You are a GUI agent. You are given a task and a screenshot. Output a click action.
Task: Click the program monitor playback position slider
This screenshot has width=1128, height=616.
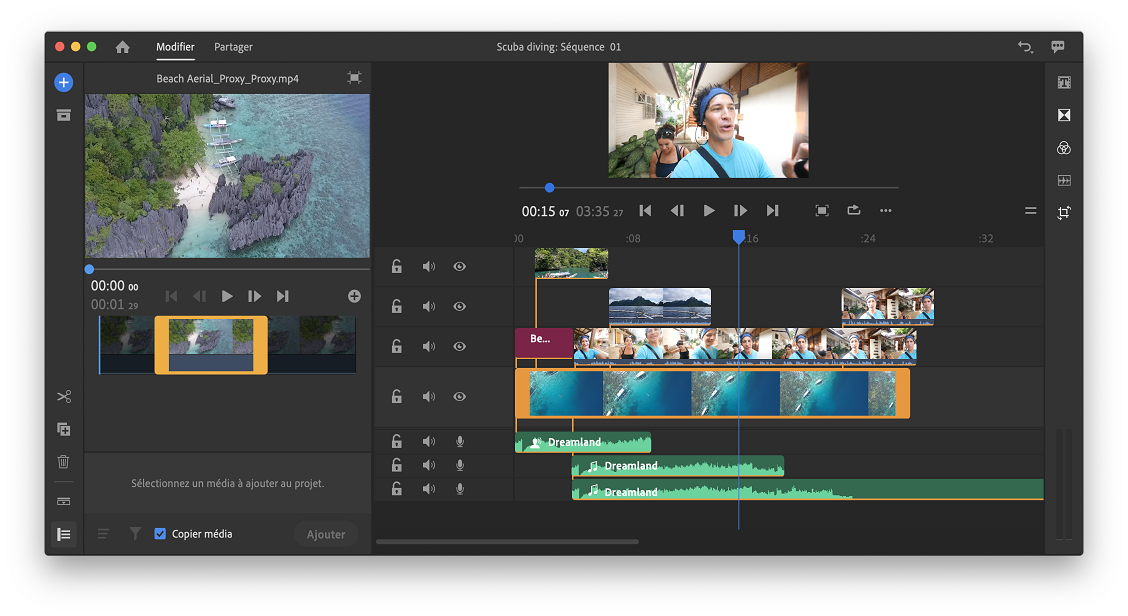pyautogui.click(x=549, y=187)
